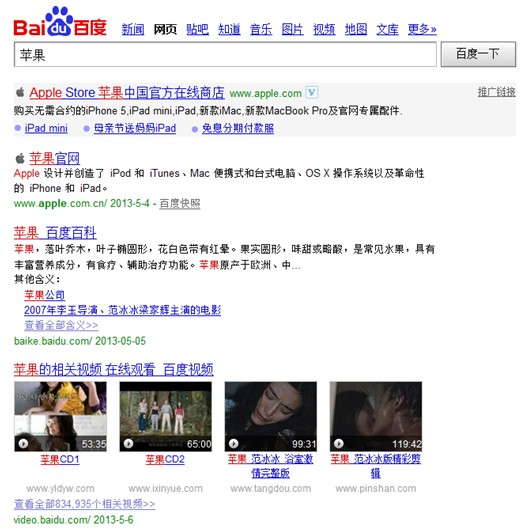The image size is (525, 531).
Task: Click the www.apple.com green URL in ad
Action: pyautogui.click(x=265, y=93)
